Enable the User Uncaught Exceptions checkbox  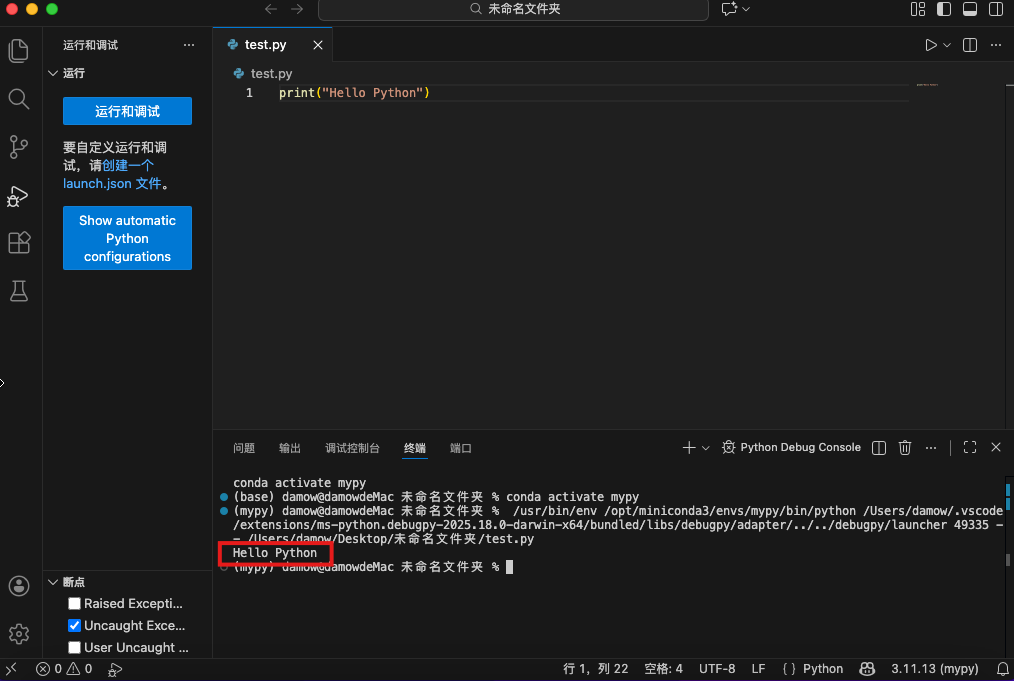(x=75, y=648)
